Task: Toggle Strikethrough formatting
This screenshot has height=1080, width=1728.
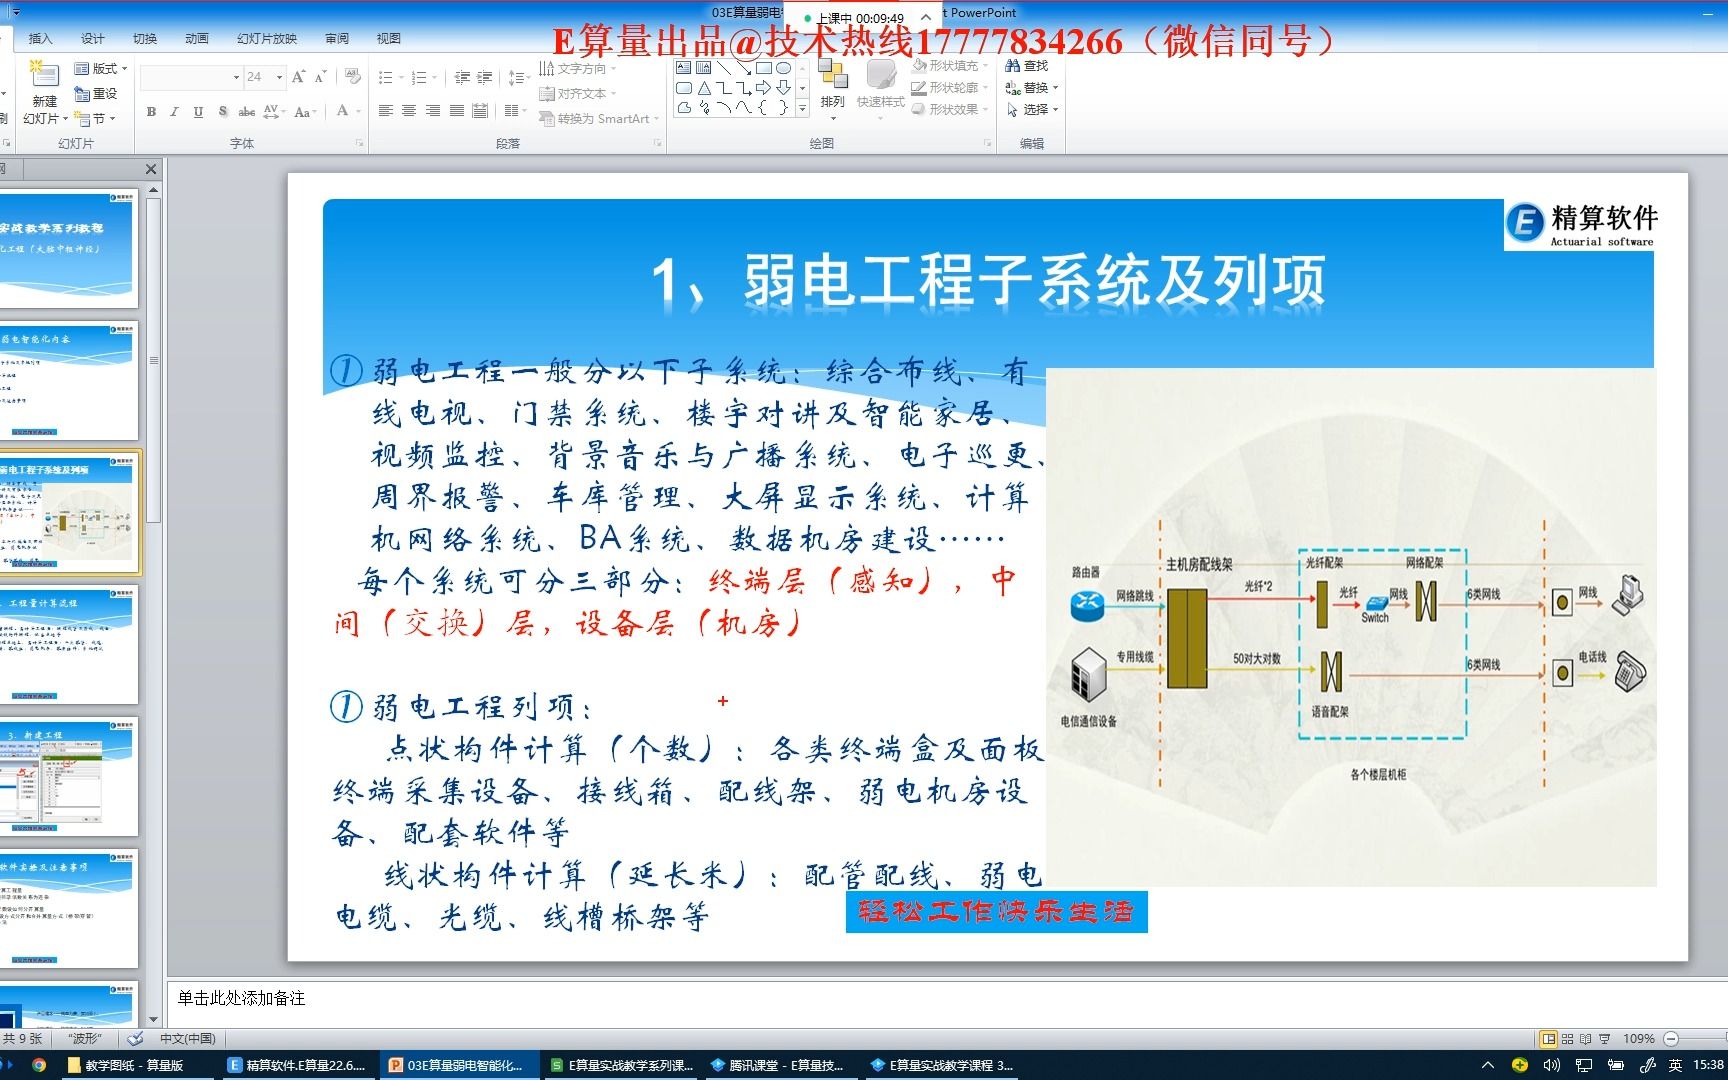Action: 246,112
